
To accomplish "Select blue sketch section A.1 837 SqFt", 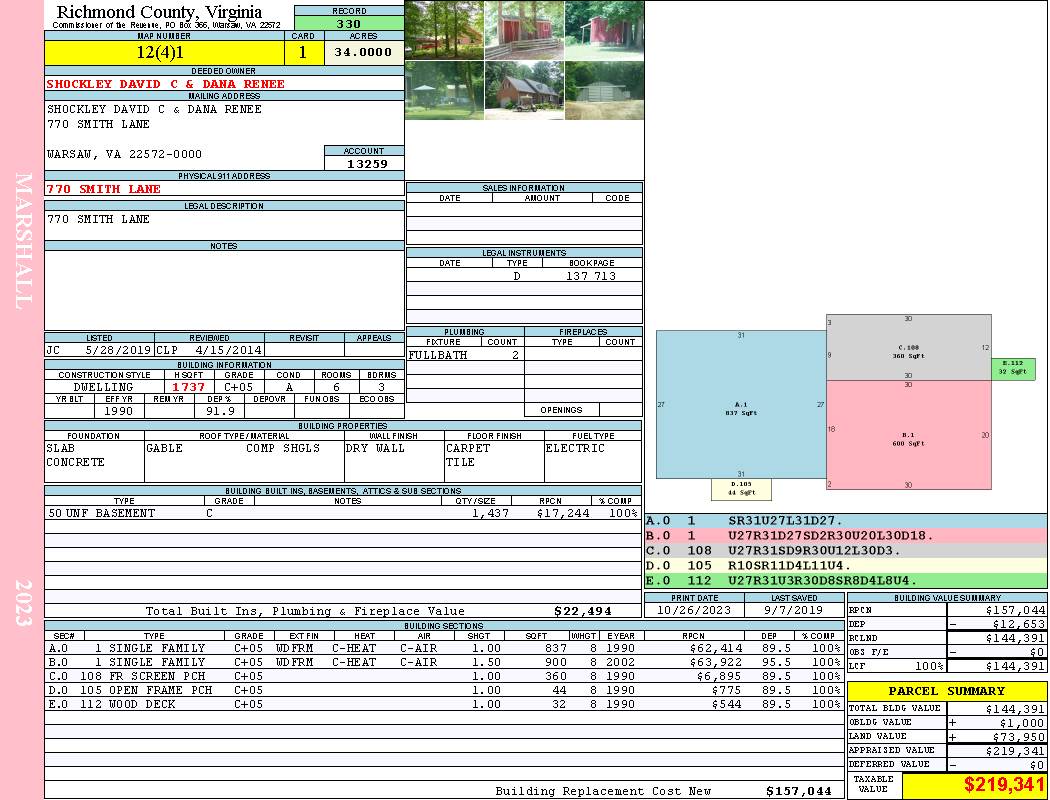I will coord(741,404).
